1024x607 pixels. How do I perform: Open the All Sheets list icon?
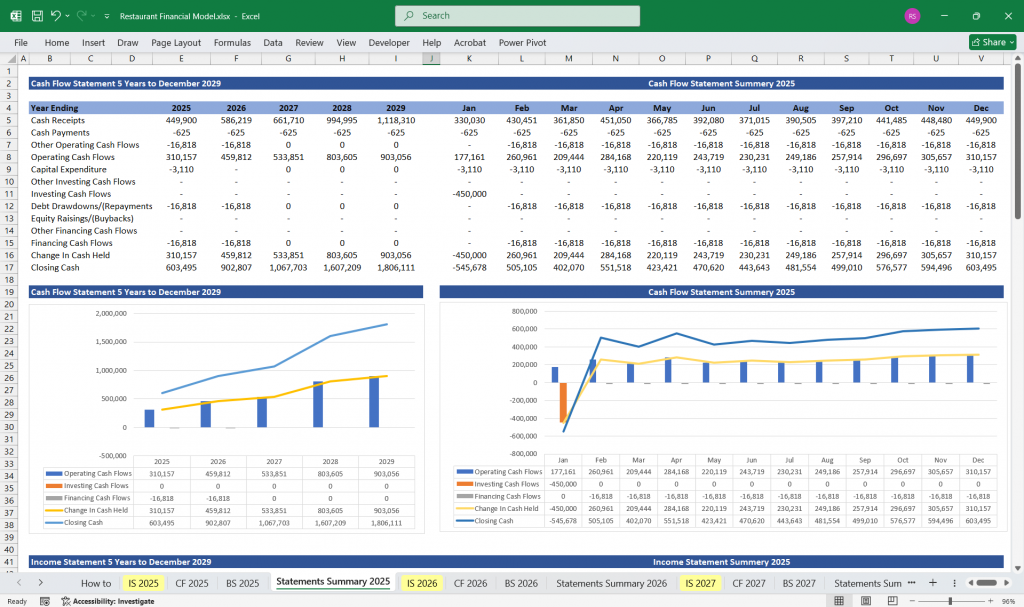click(954, 583)
